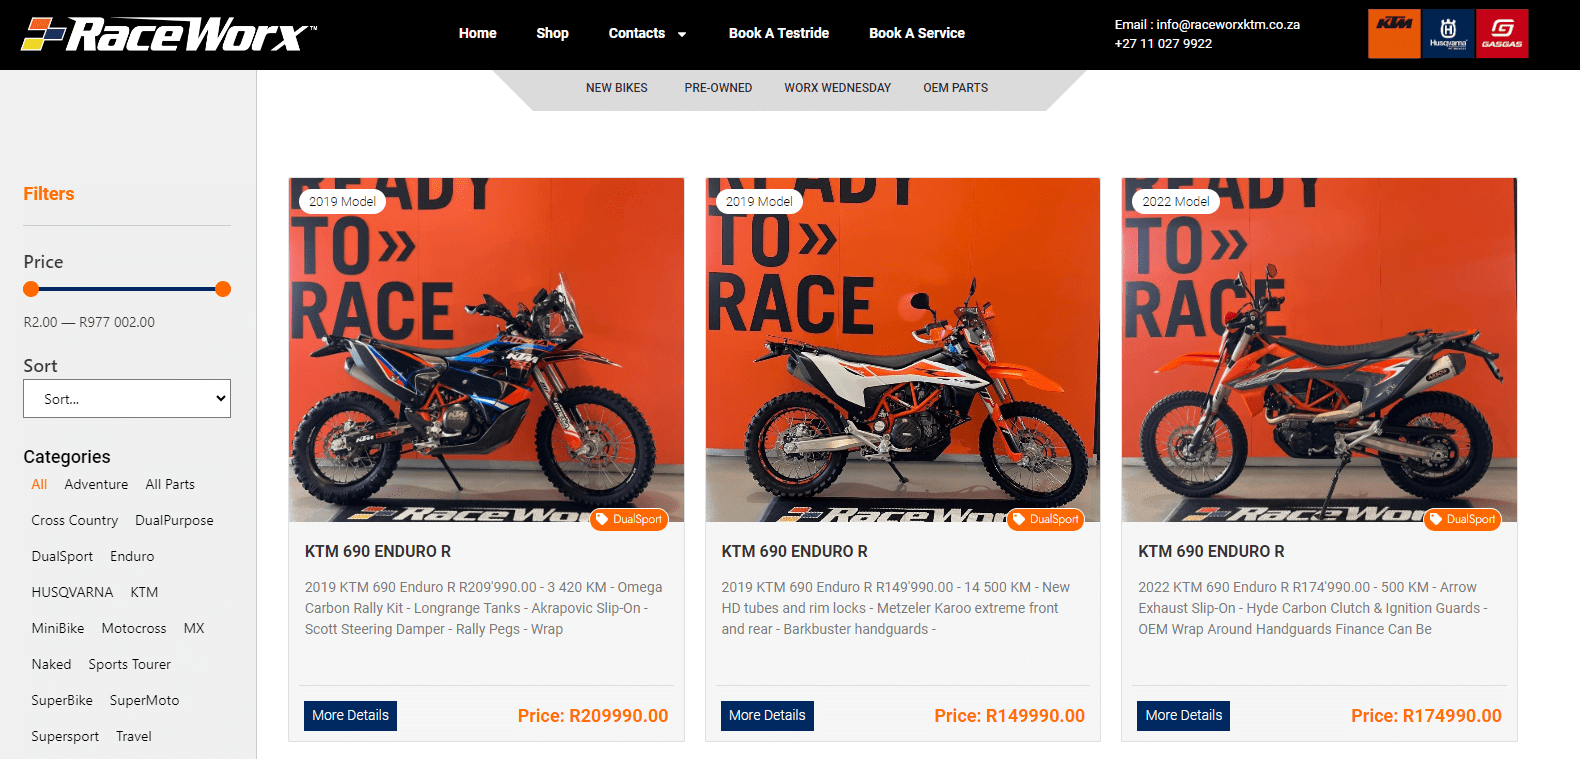Screen dimensions: 1580x759
Task: Open the GasGas brand logo
Action: click(x=1502, y=34)
